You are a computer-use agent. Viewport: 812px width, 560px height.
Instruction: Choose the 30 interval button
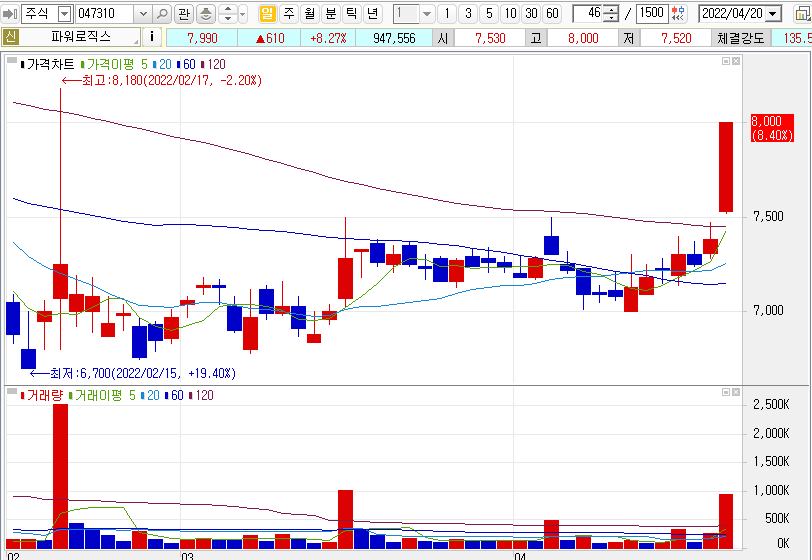point(531,13)
